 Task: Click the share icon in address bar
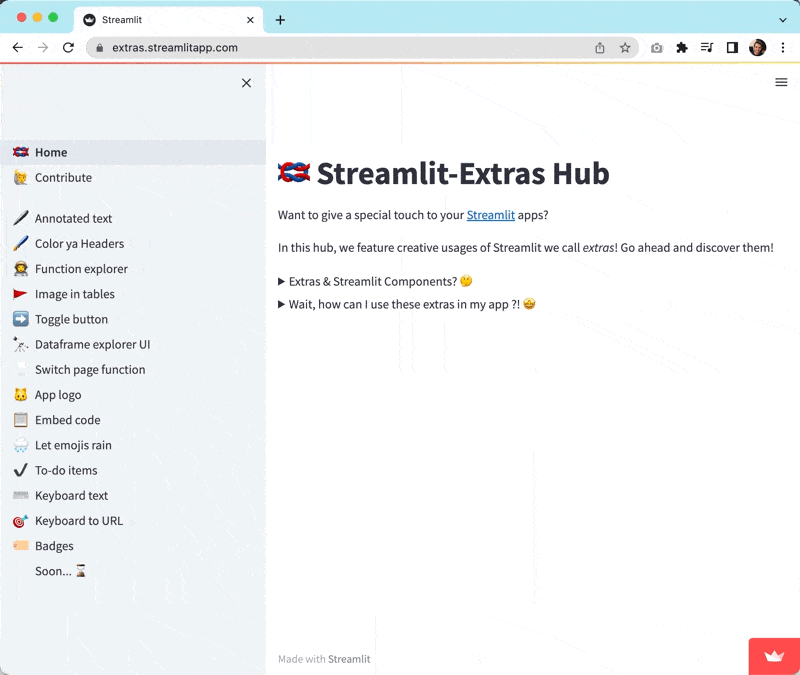(600, 47)
